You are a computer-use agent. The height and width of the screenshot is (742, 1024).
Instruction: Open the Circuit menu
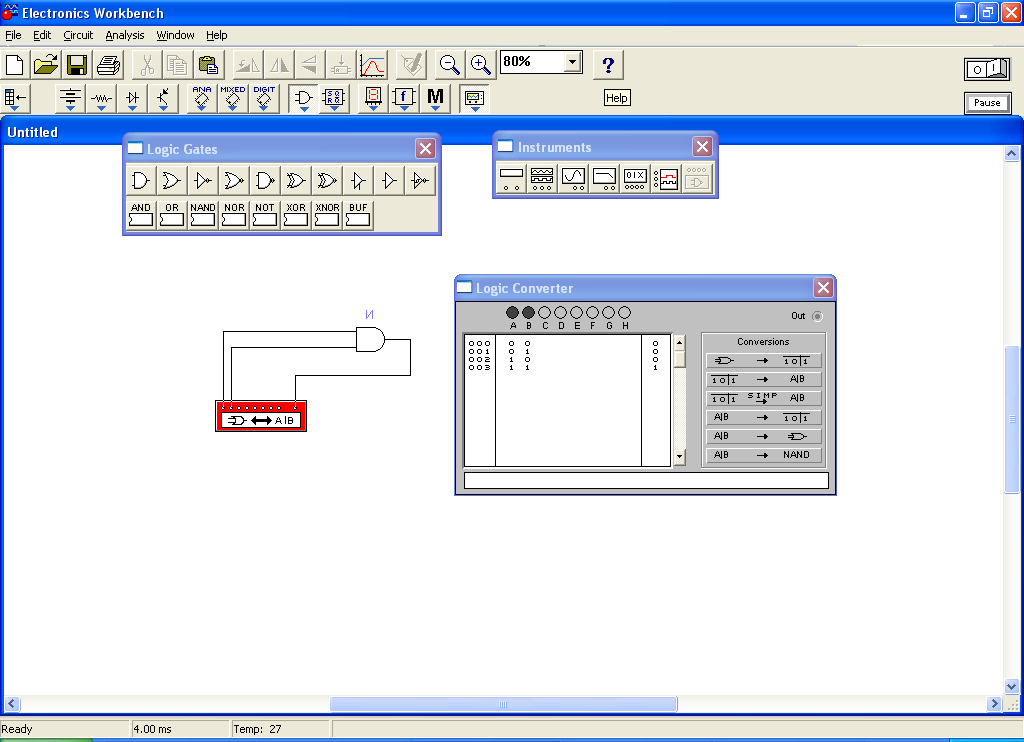pos(78,35)
